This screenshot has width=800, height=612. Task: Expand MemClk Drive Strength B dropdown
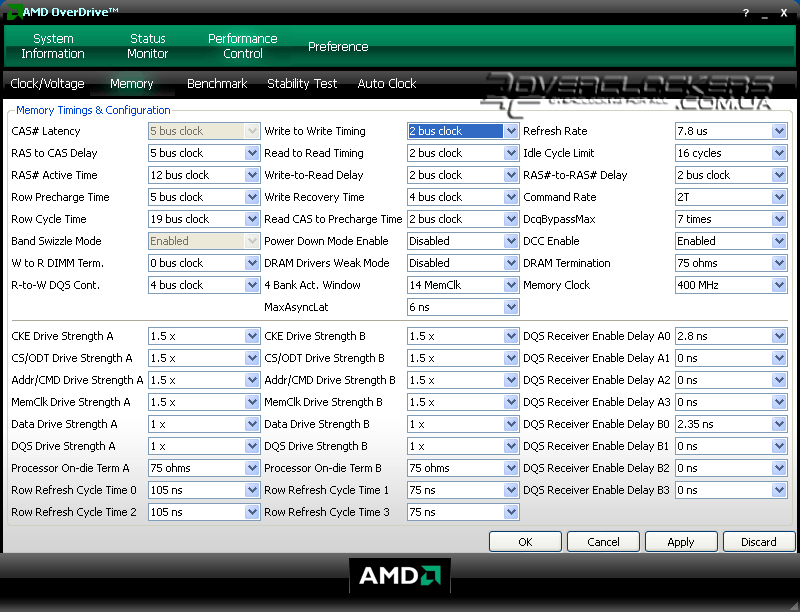511,402
